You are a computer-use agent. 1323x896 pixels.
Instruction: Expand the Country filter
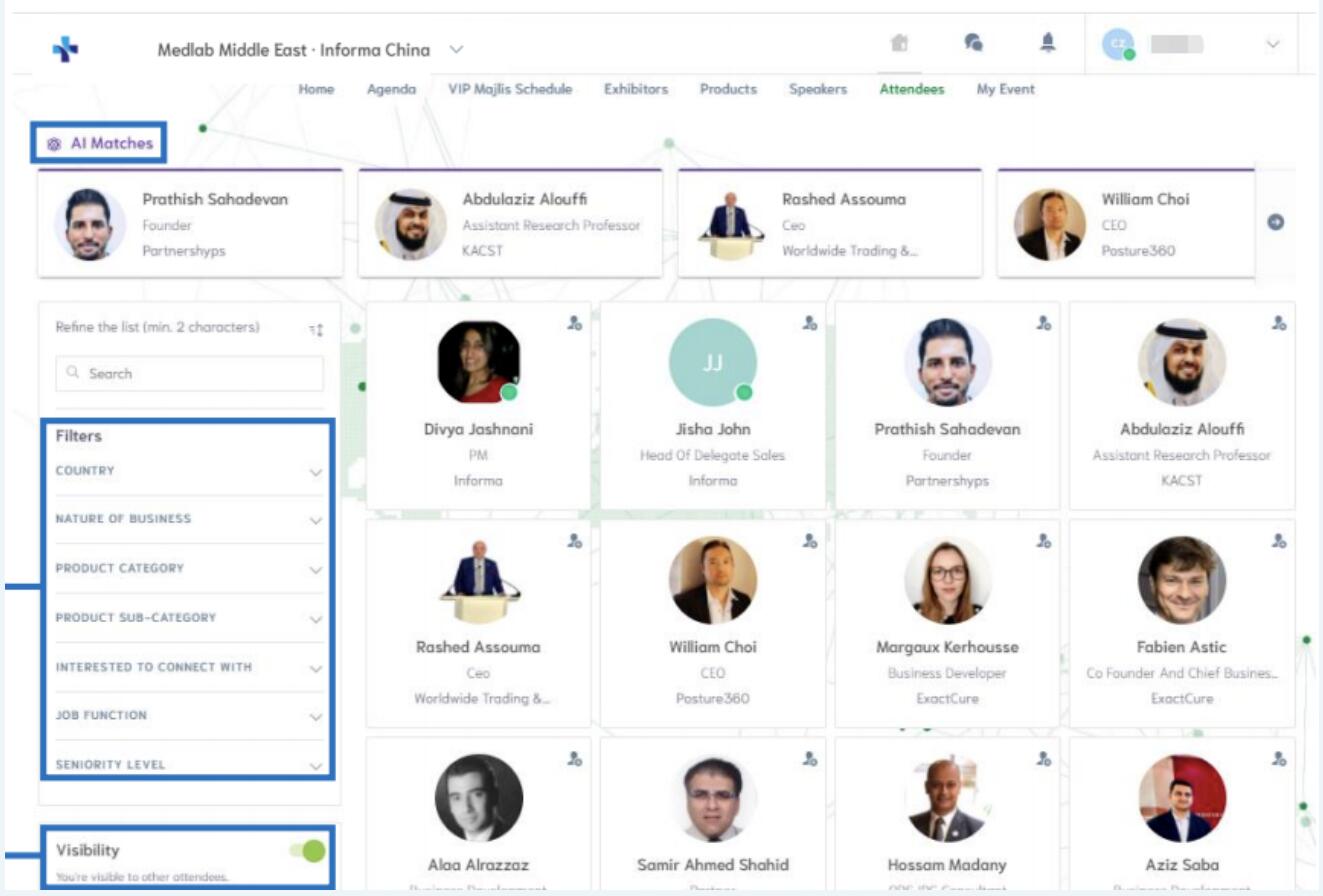[189, 471]
